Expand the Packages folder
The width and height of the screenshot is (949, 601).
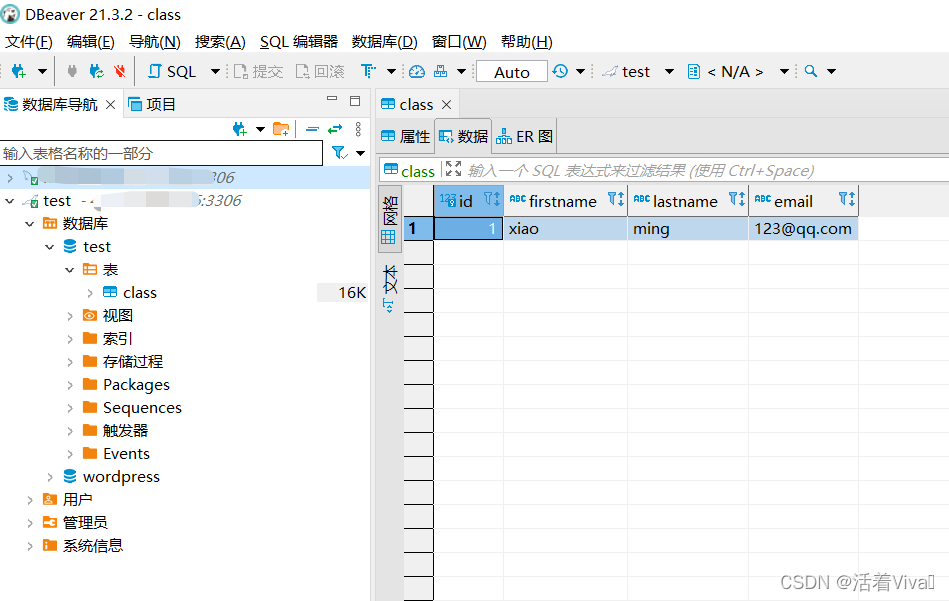pos(70,385)
